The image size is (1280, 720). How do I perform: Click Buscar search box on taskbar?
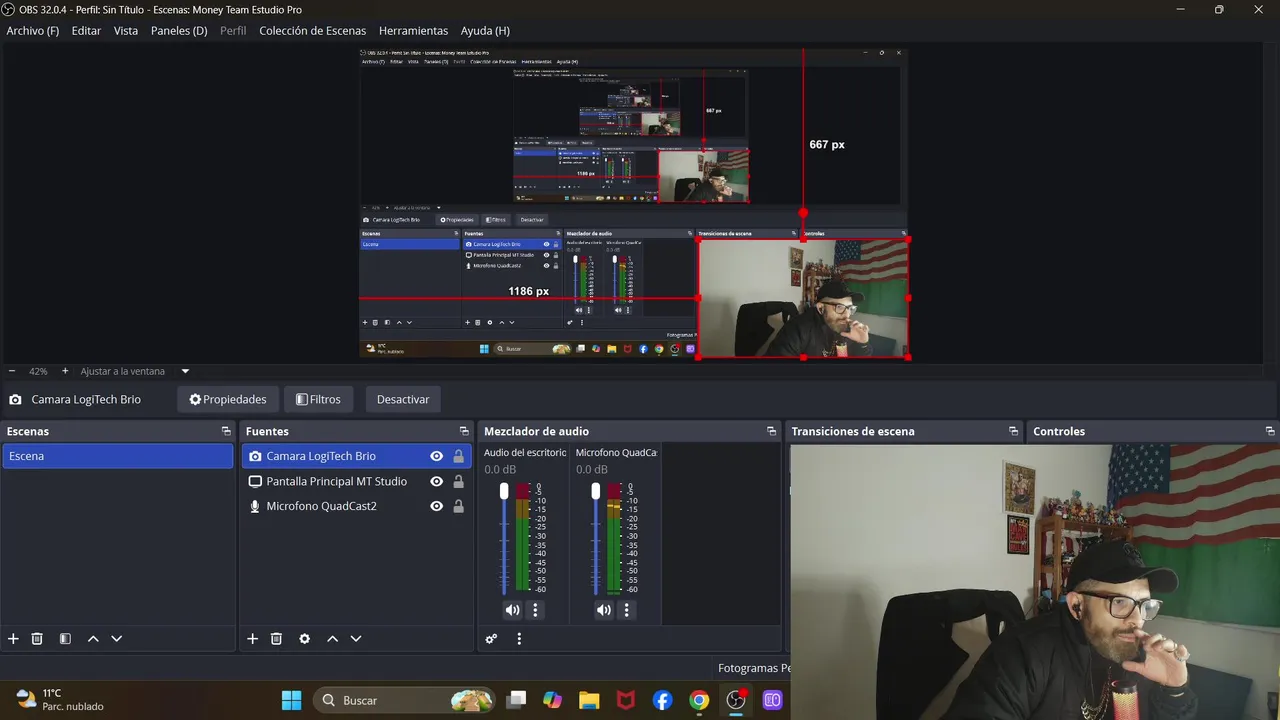click(404, 700)
